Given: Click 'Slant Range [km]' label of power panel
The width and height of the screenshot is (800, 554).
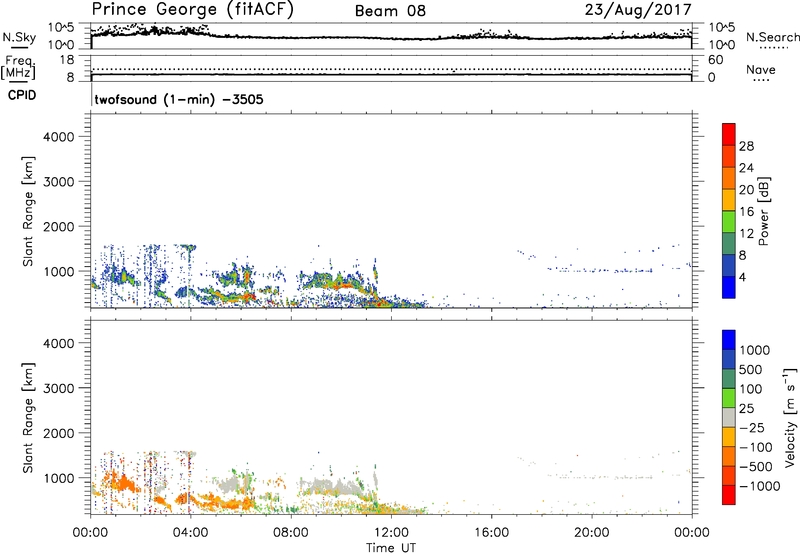Looking at the screenshot, I should pyautogui.click(x=28, y=211).
